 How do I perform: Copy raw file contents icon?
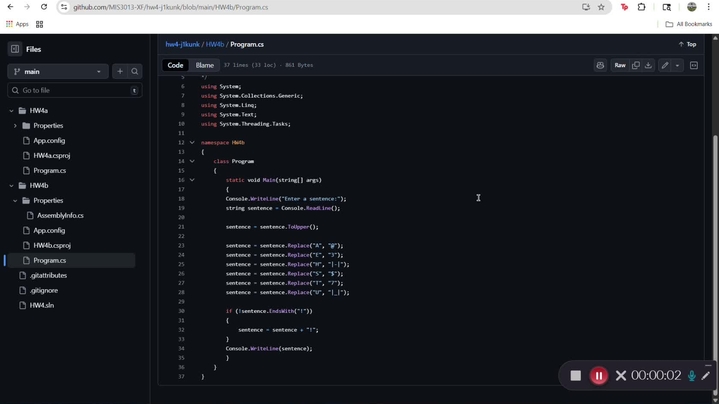(x=635, y=65)
